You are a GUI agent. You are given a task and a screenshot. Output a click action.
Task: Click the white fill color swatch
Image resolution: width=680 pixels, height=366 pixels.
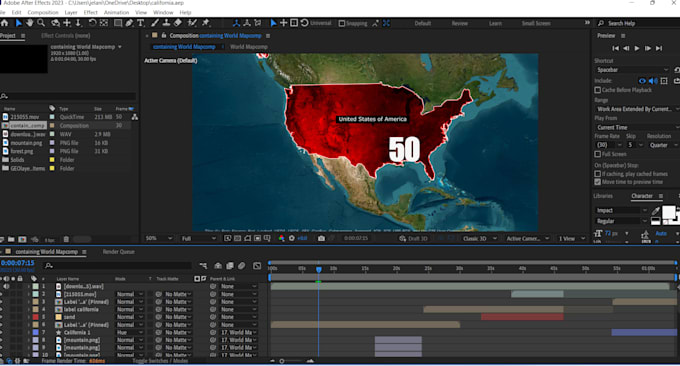point(668,212)
